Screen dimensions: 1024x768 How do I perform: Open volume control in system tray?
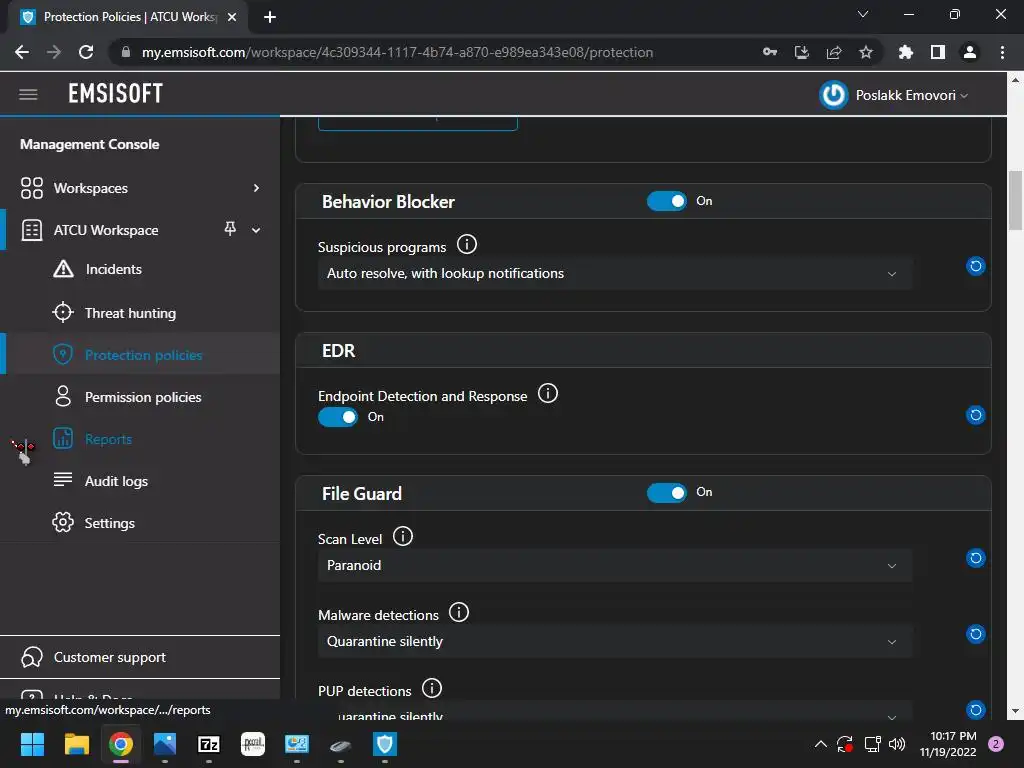coord(897,744)
